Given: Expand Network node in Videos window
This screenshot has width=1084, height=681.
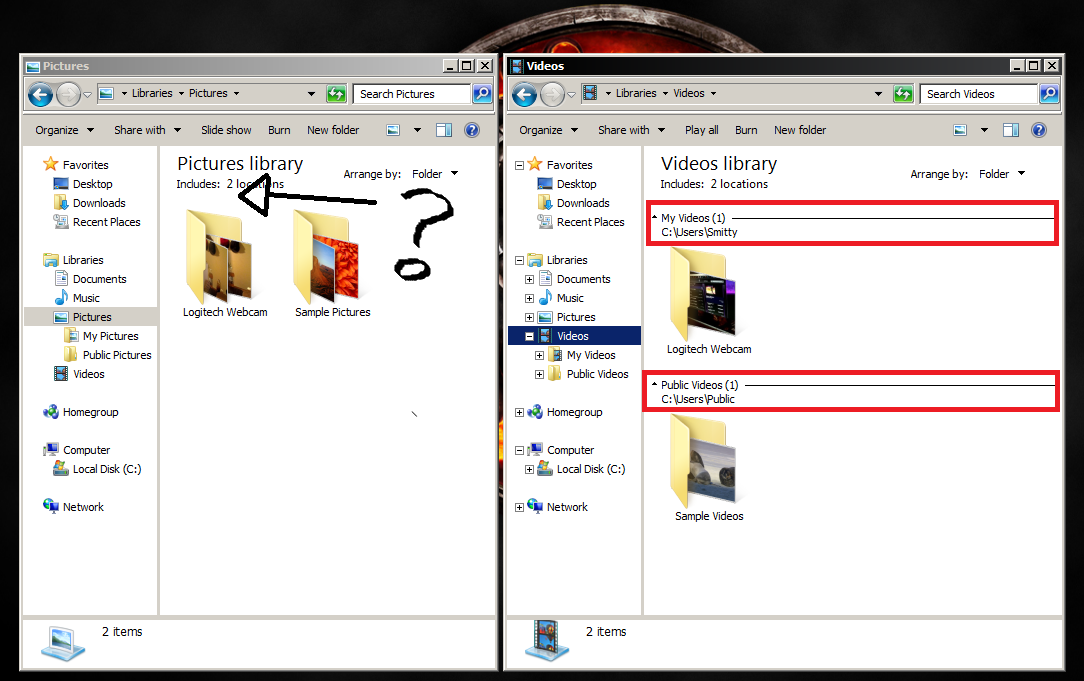Looking at the screenshot, I should point(519,507).
